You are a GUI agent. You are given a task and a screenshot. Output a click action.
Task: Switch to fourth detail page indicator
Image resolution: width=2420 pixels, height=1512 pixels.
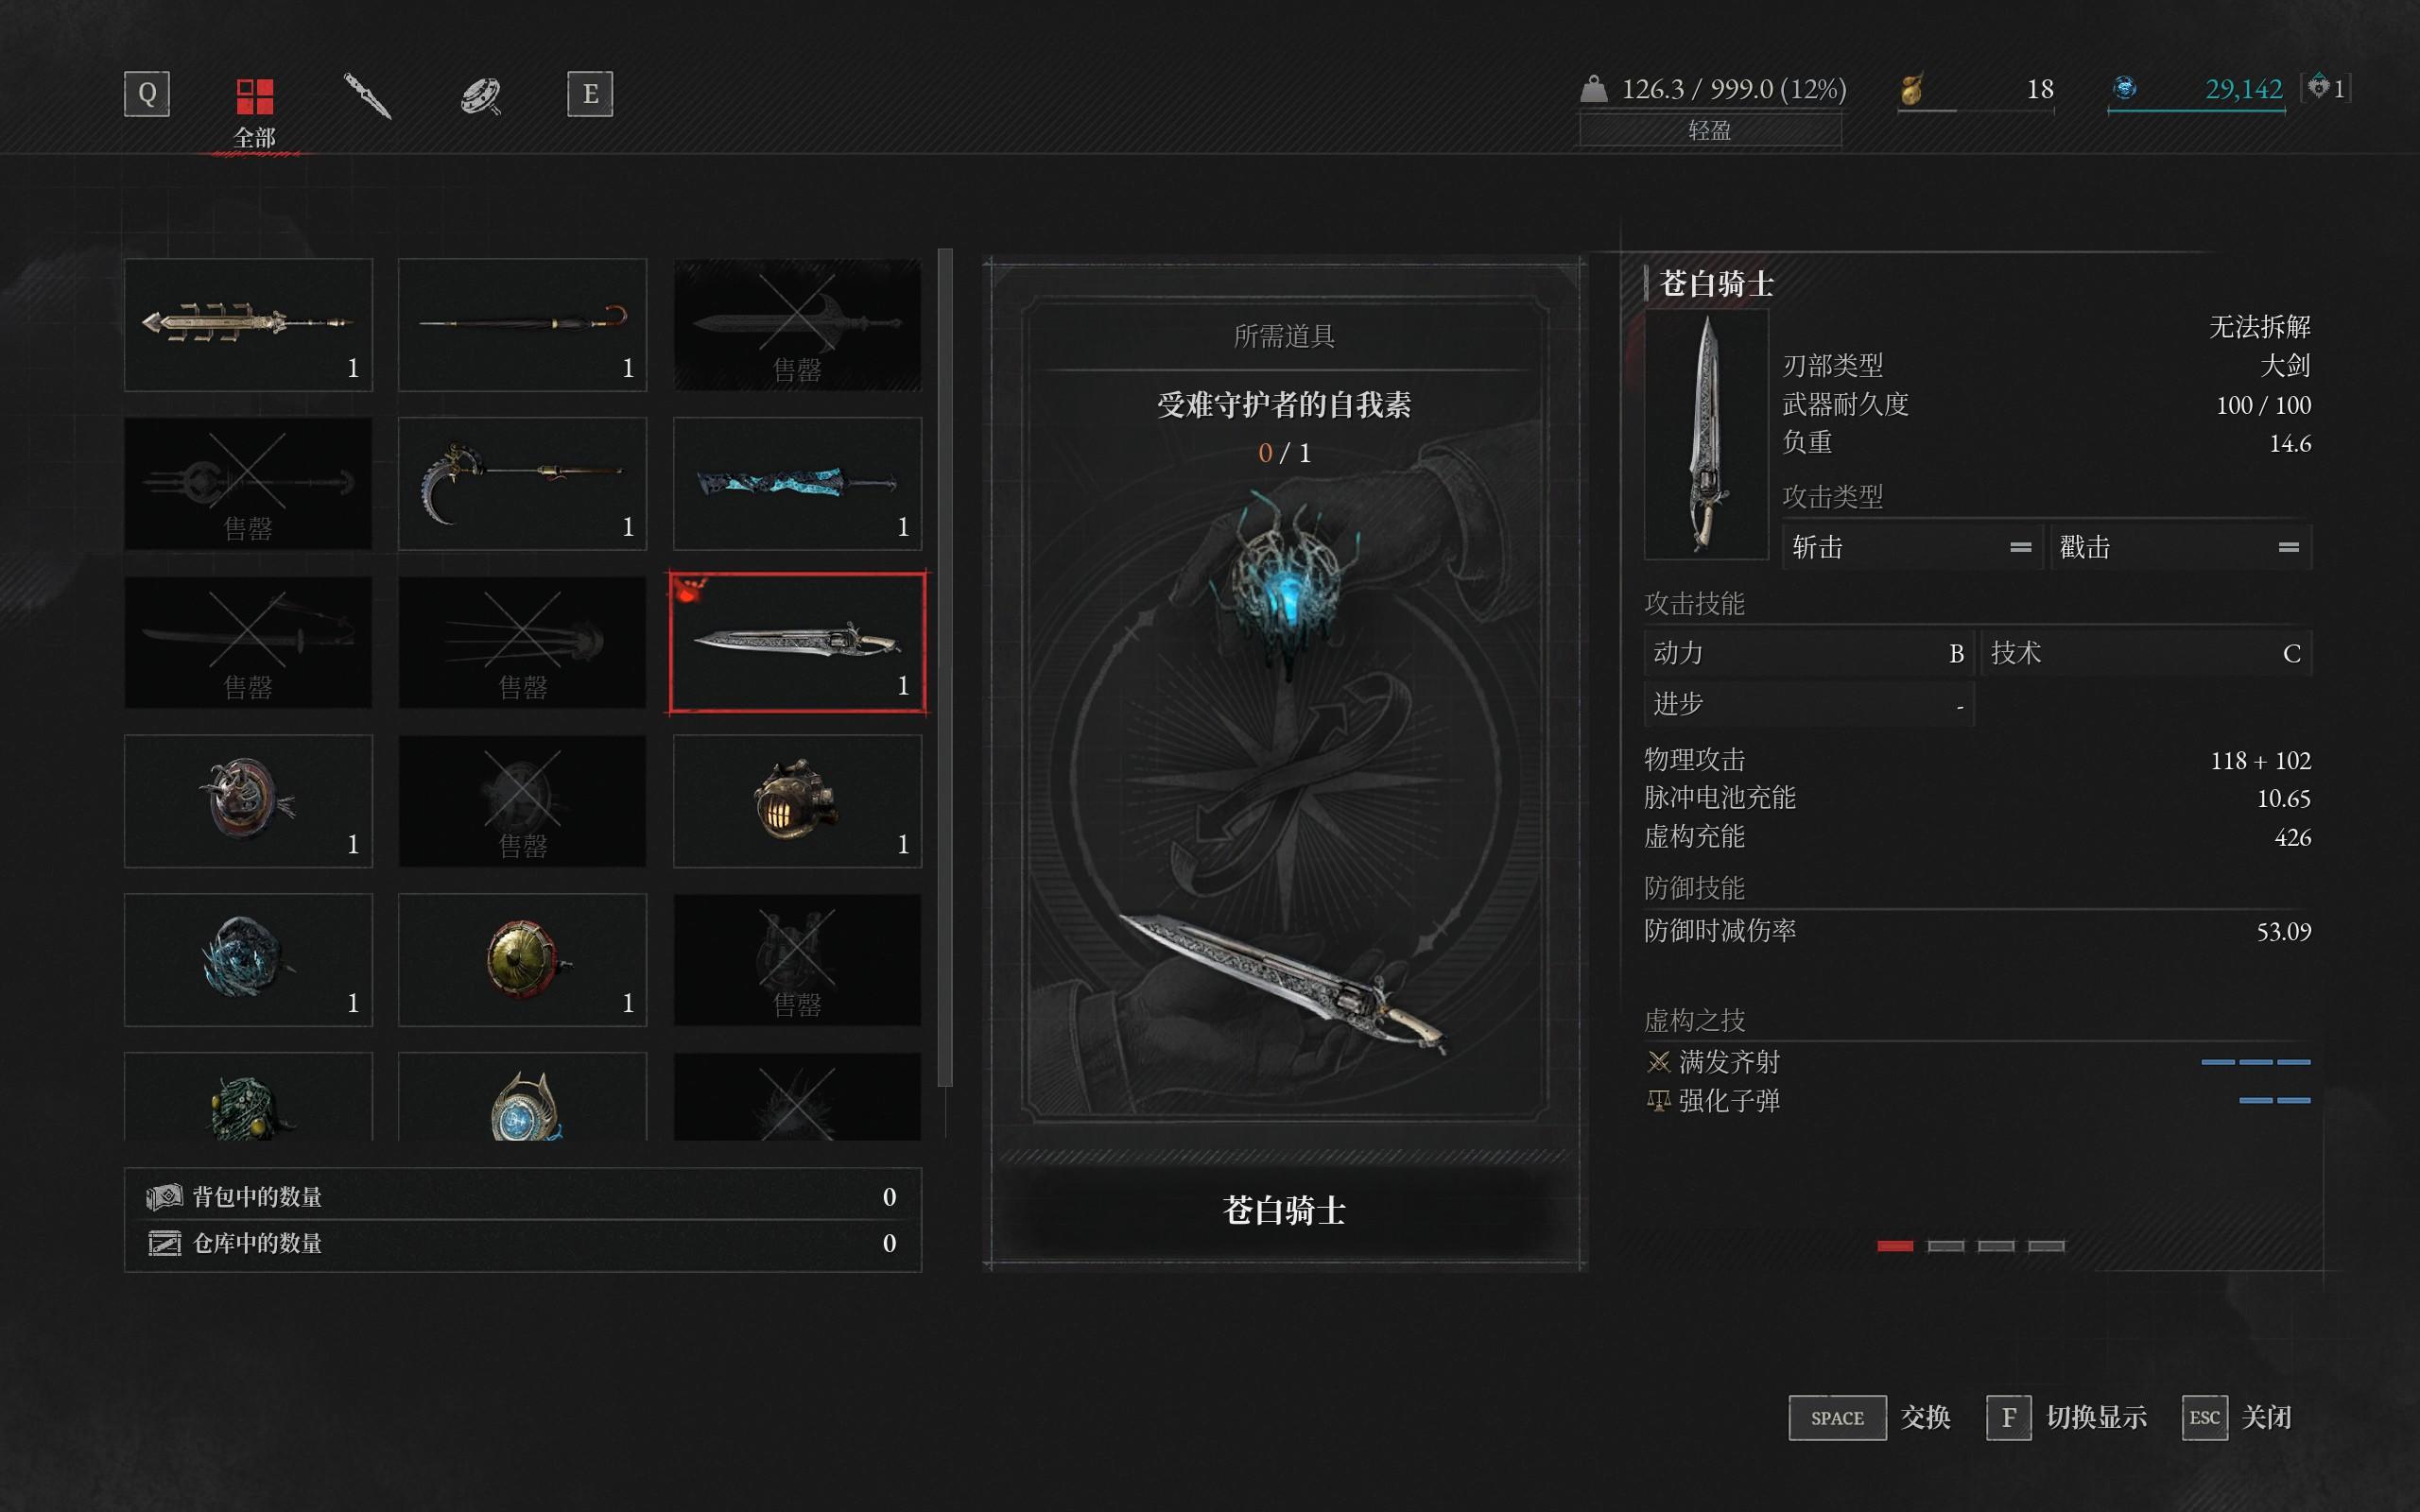point(2046,1246)
